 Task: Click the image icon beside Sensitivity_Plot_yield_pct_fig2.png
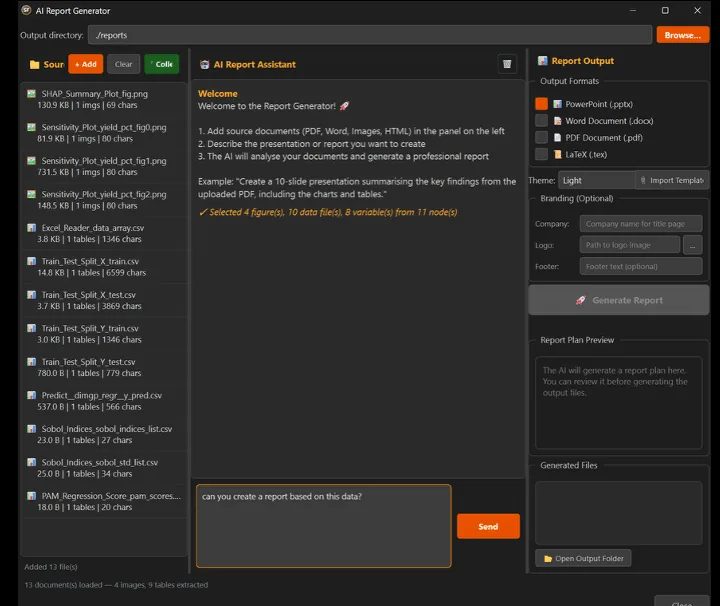[x=31, y=194]
